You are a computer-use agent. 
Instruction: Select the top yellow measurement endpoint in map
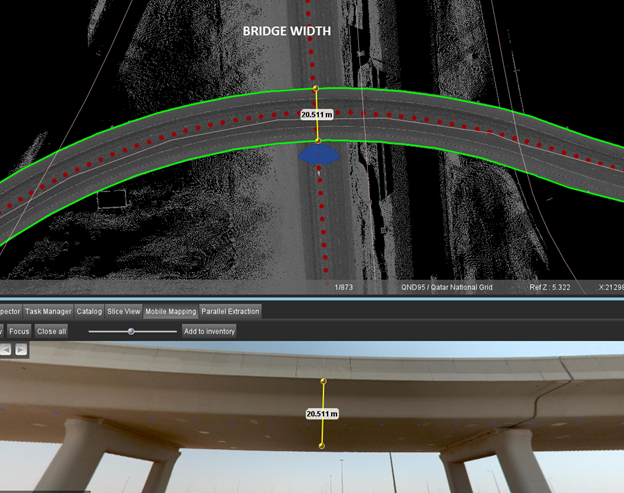click(316, 88)
